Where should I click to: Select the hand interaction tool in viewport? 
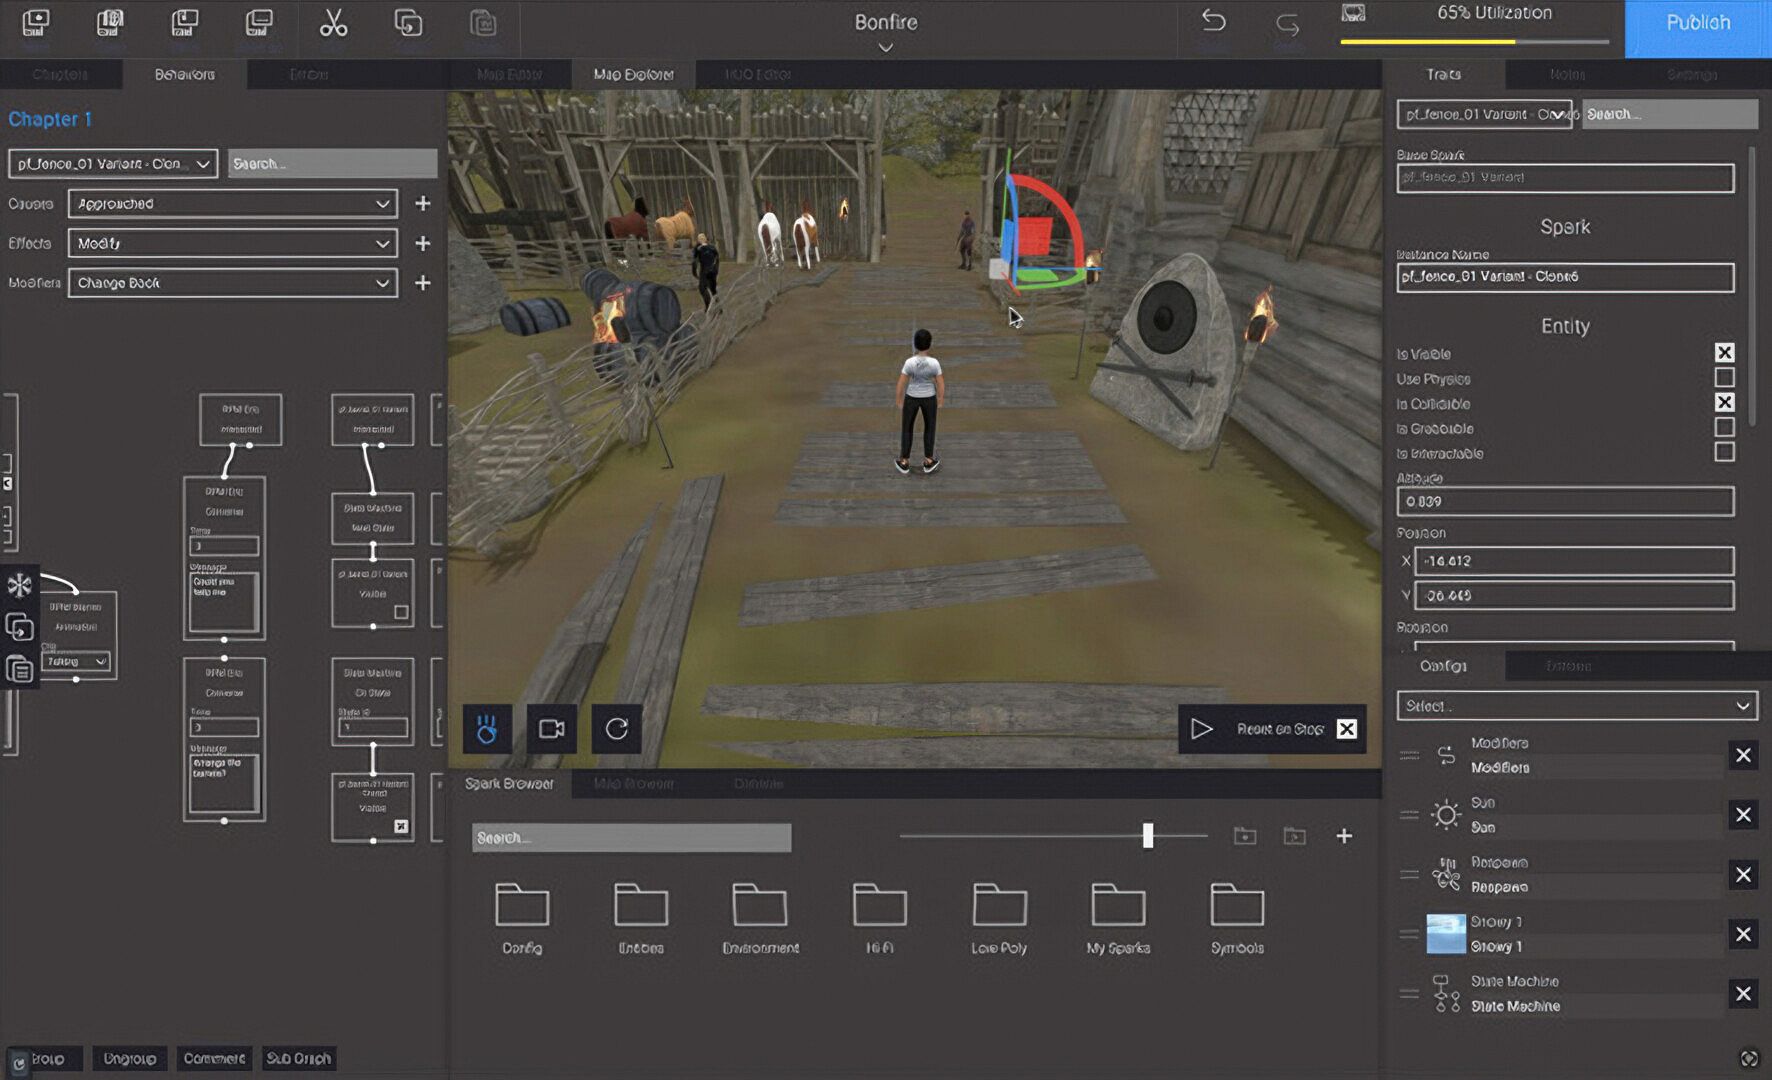(487, 729)
